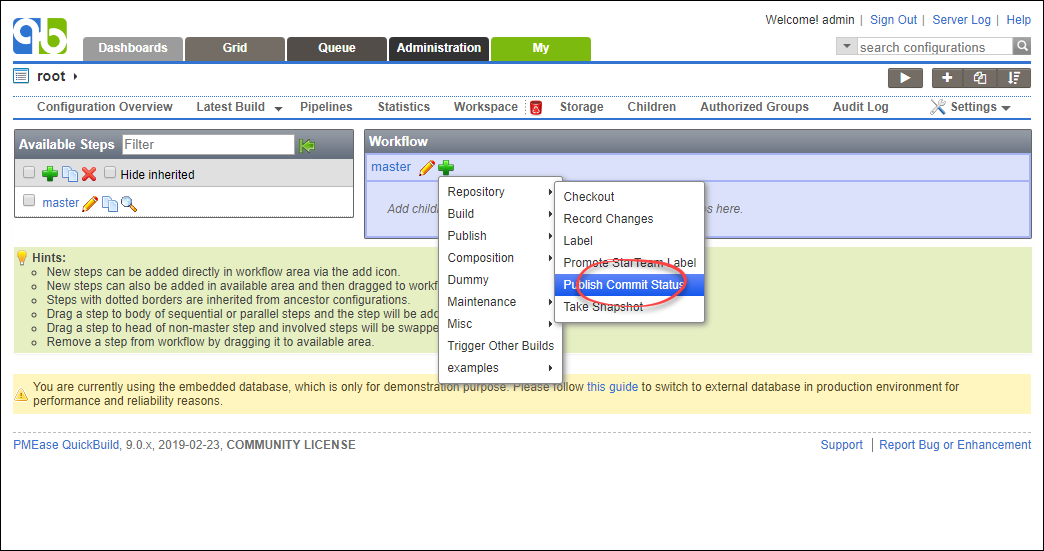Select Publish Commit Status menu item

[x=629, y=284]
